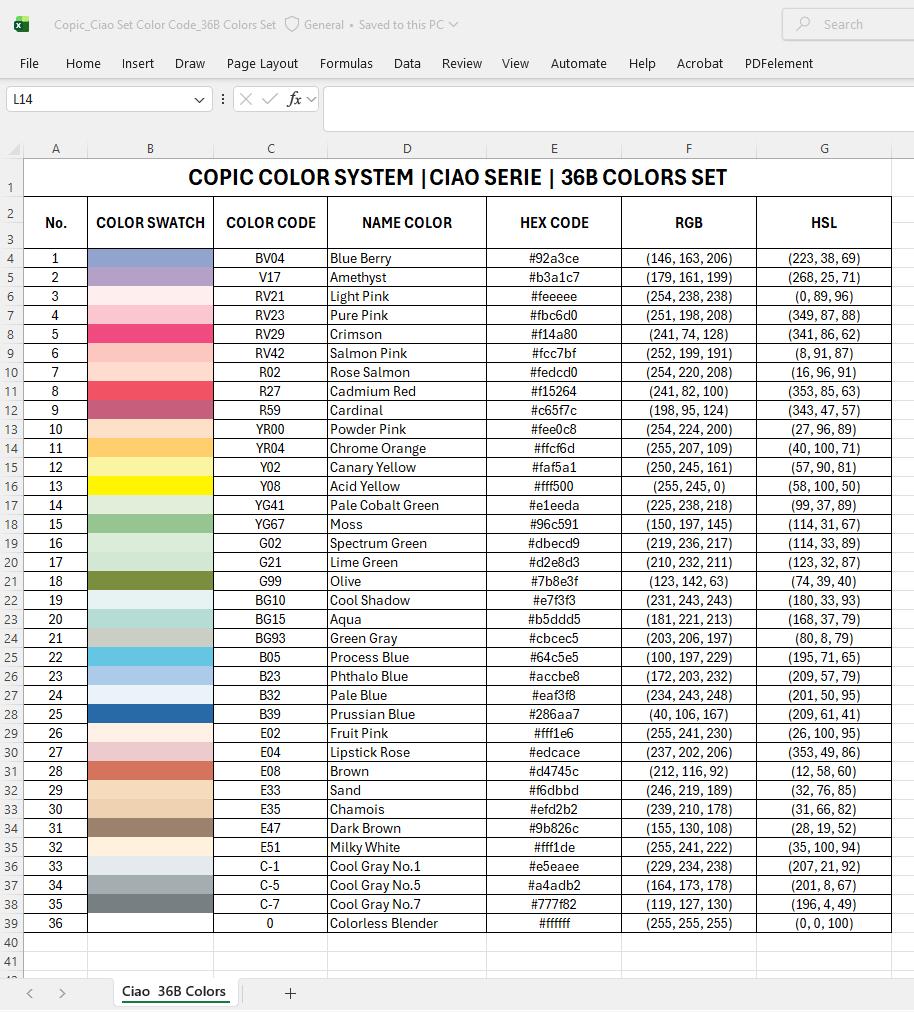Click the Crimson RV29 color swatch
The image size is (914, 1012).
(150, 334)
